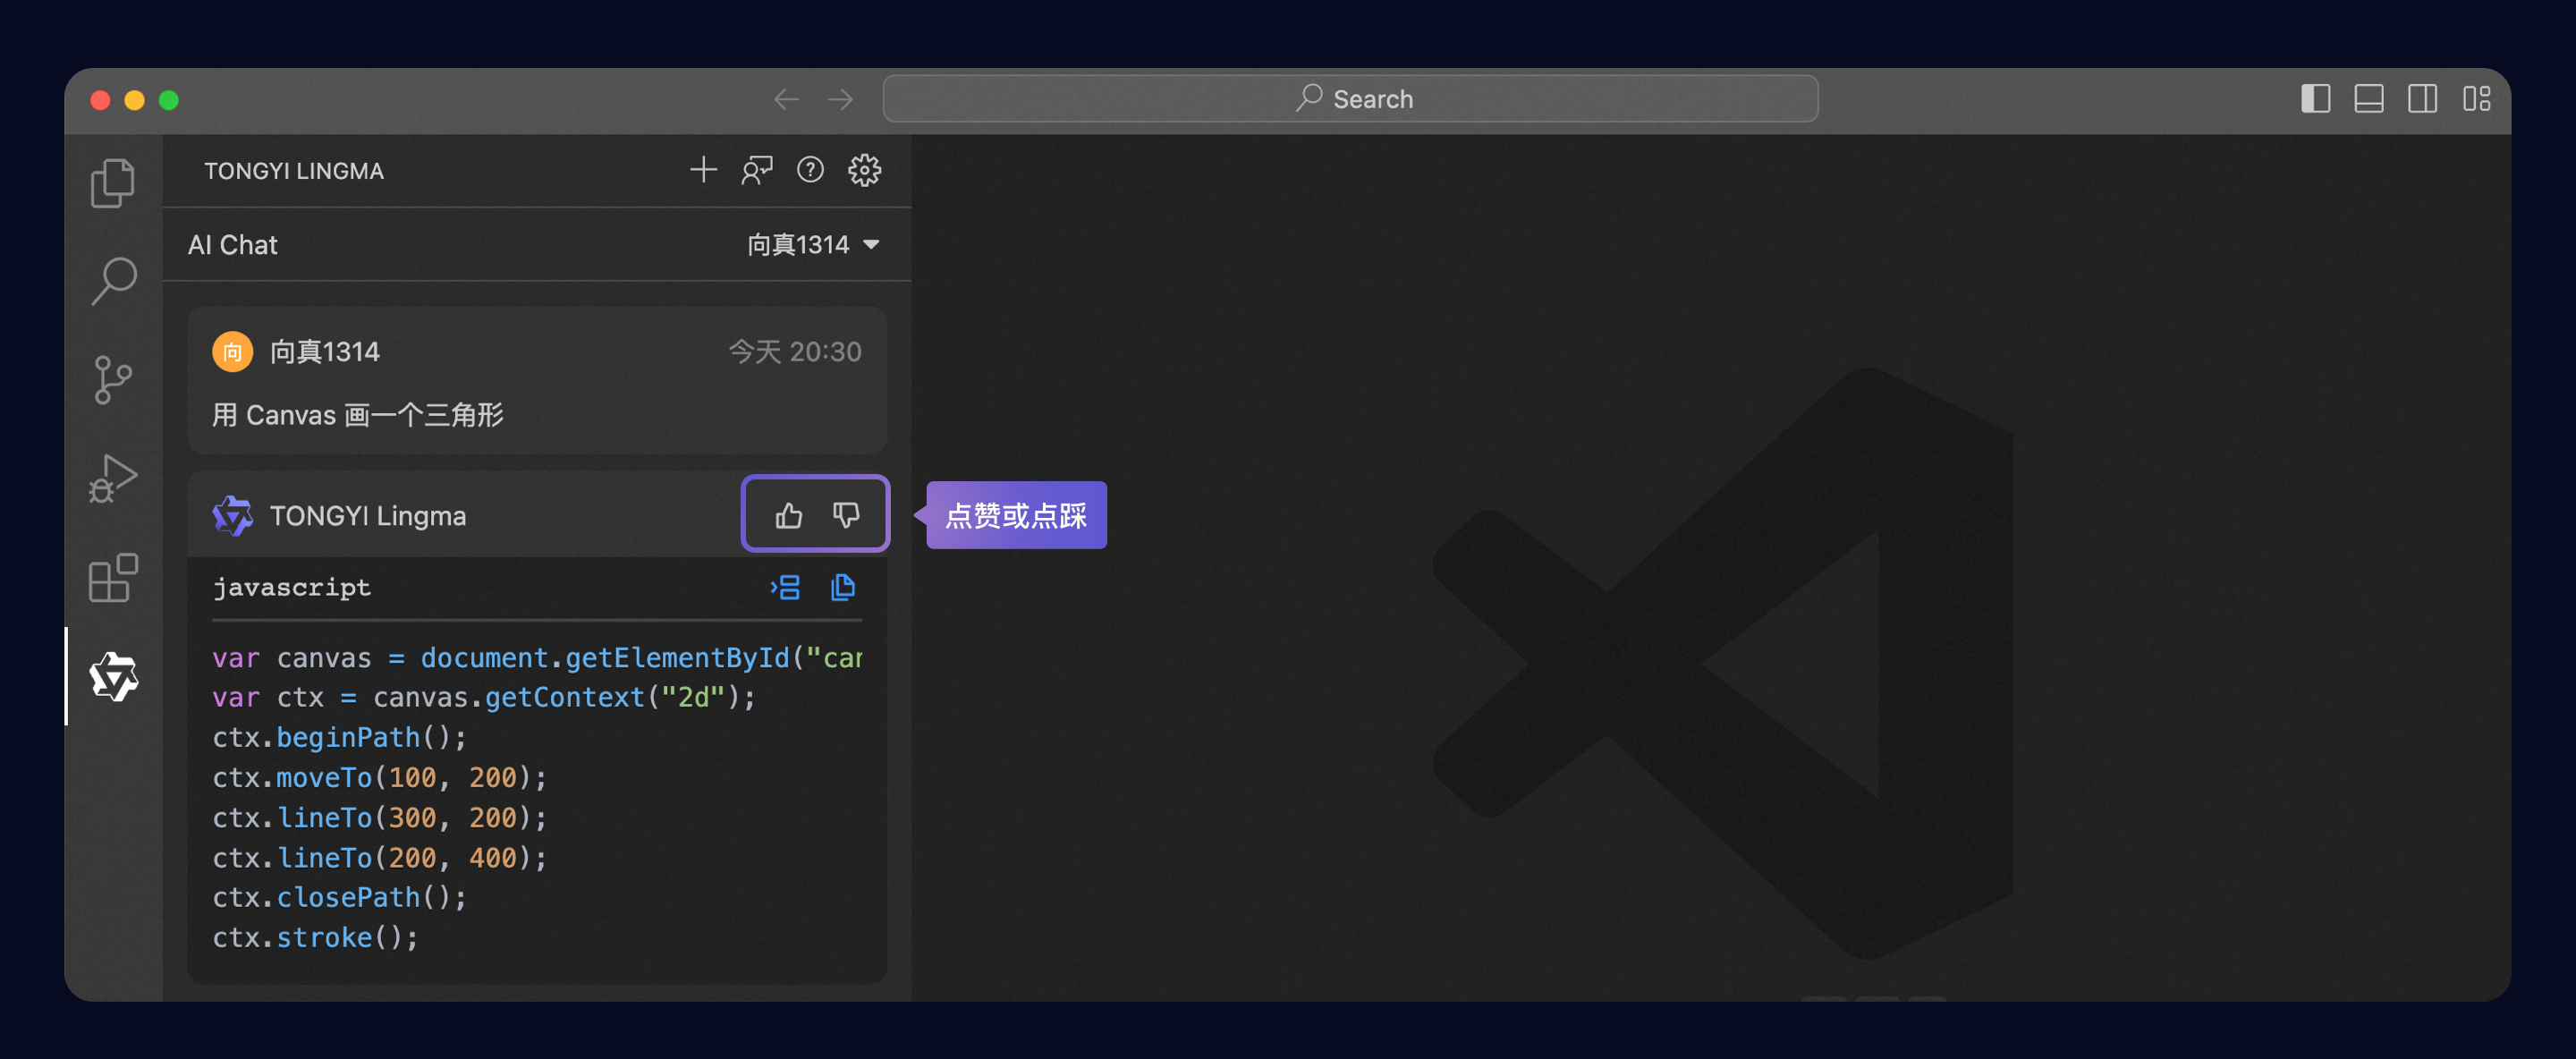Insert the javascript code into editor
The width and height of the screenshot is (2576, 1059).
[x=785, y=587]
